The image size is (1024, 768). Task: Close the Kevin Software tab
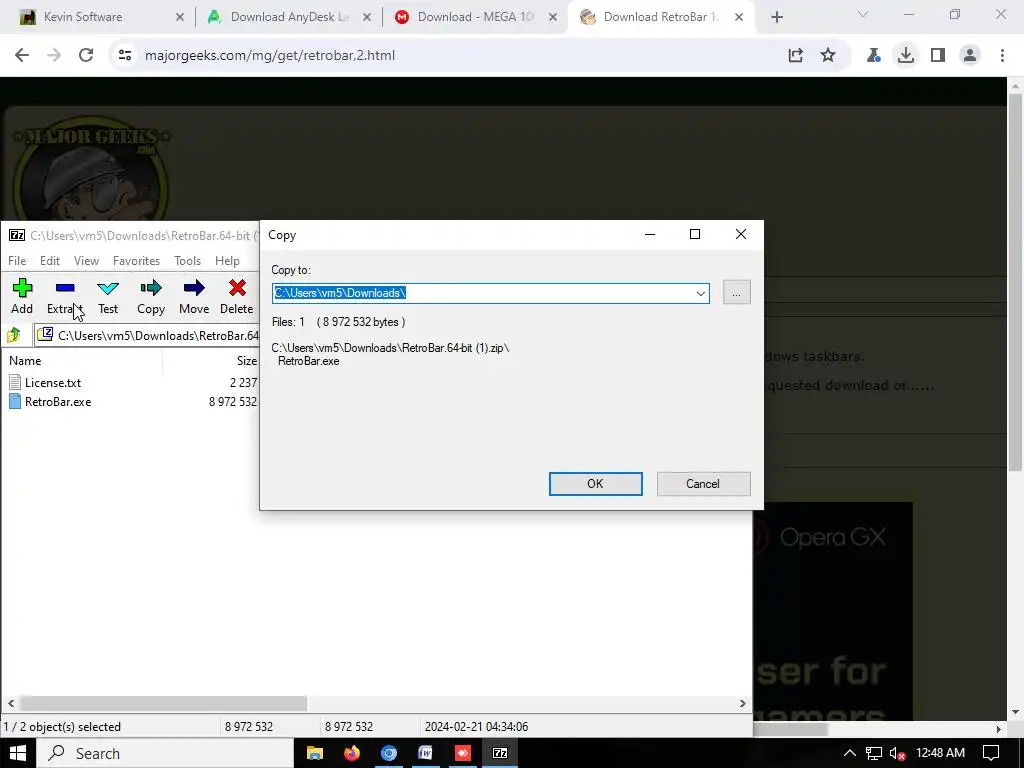pyautogui.click(x=180, y=17)
